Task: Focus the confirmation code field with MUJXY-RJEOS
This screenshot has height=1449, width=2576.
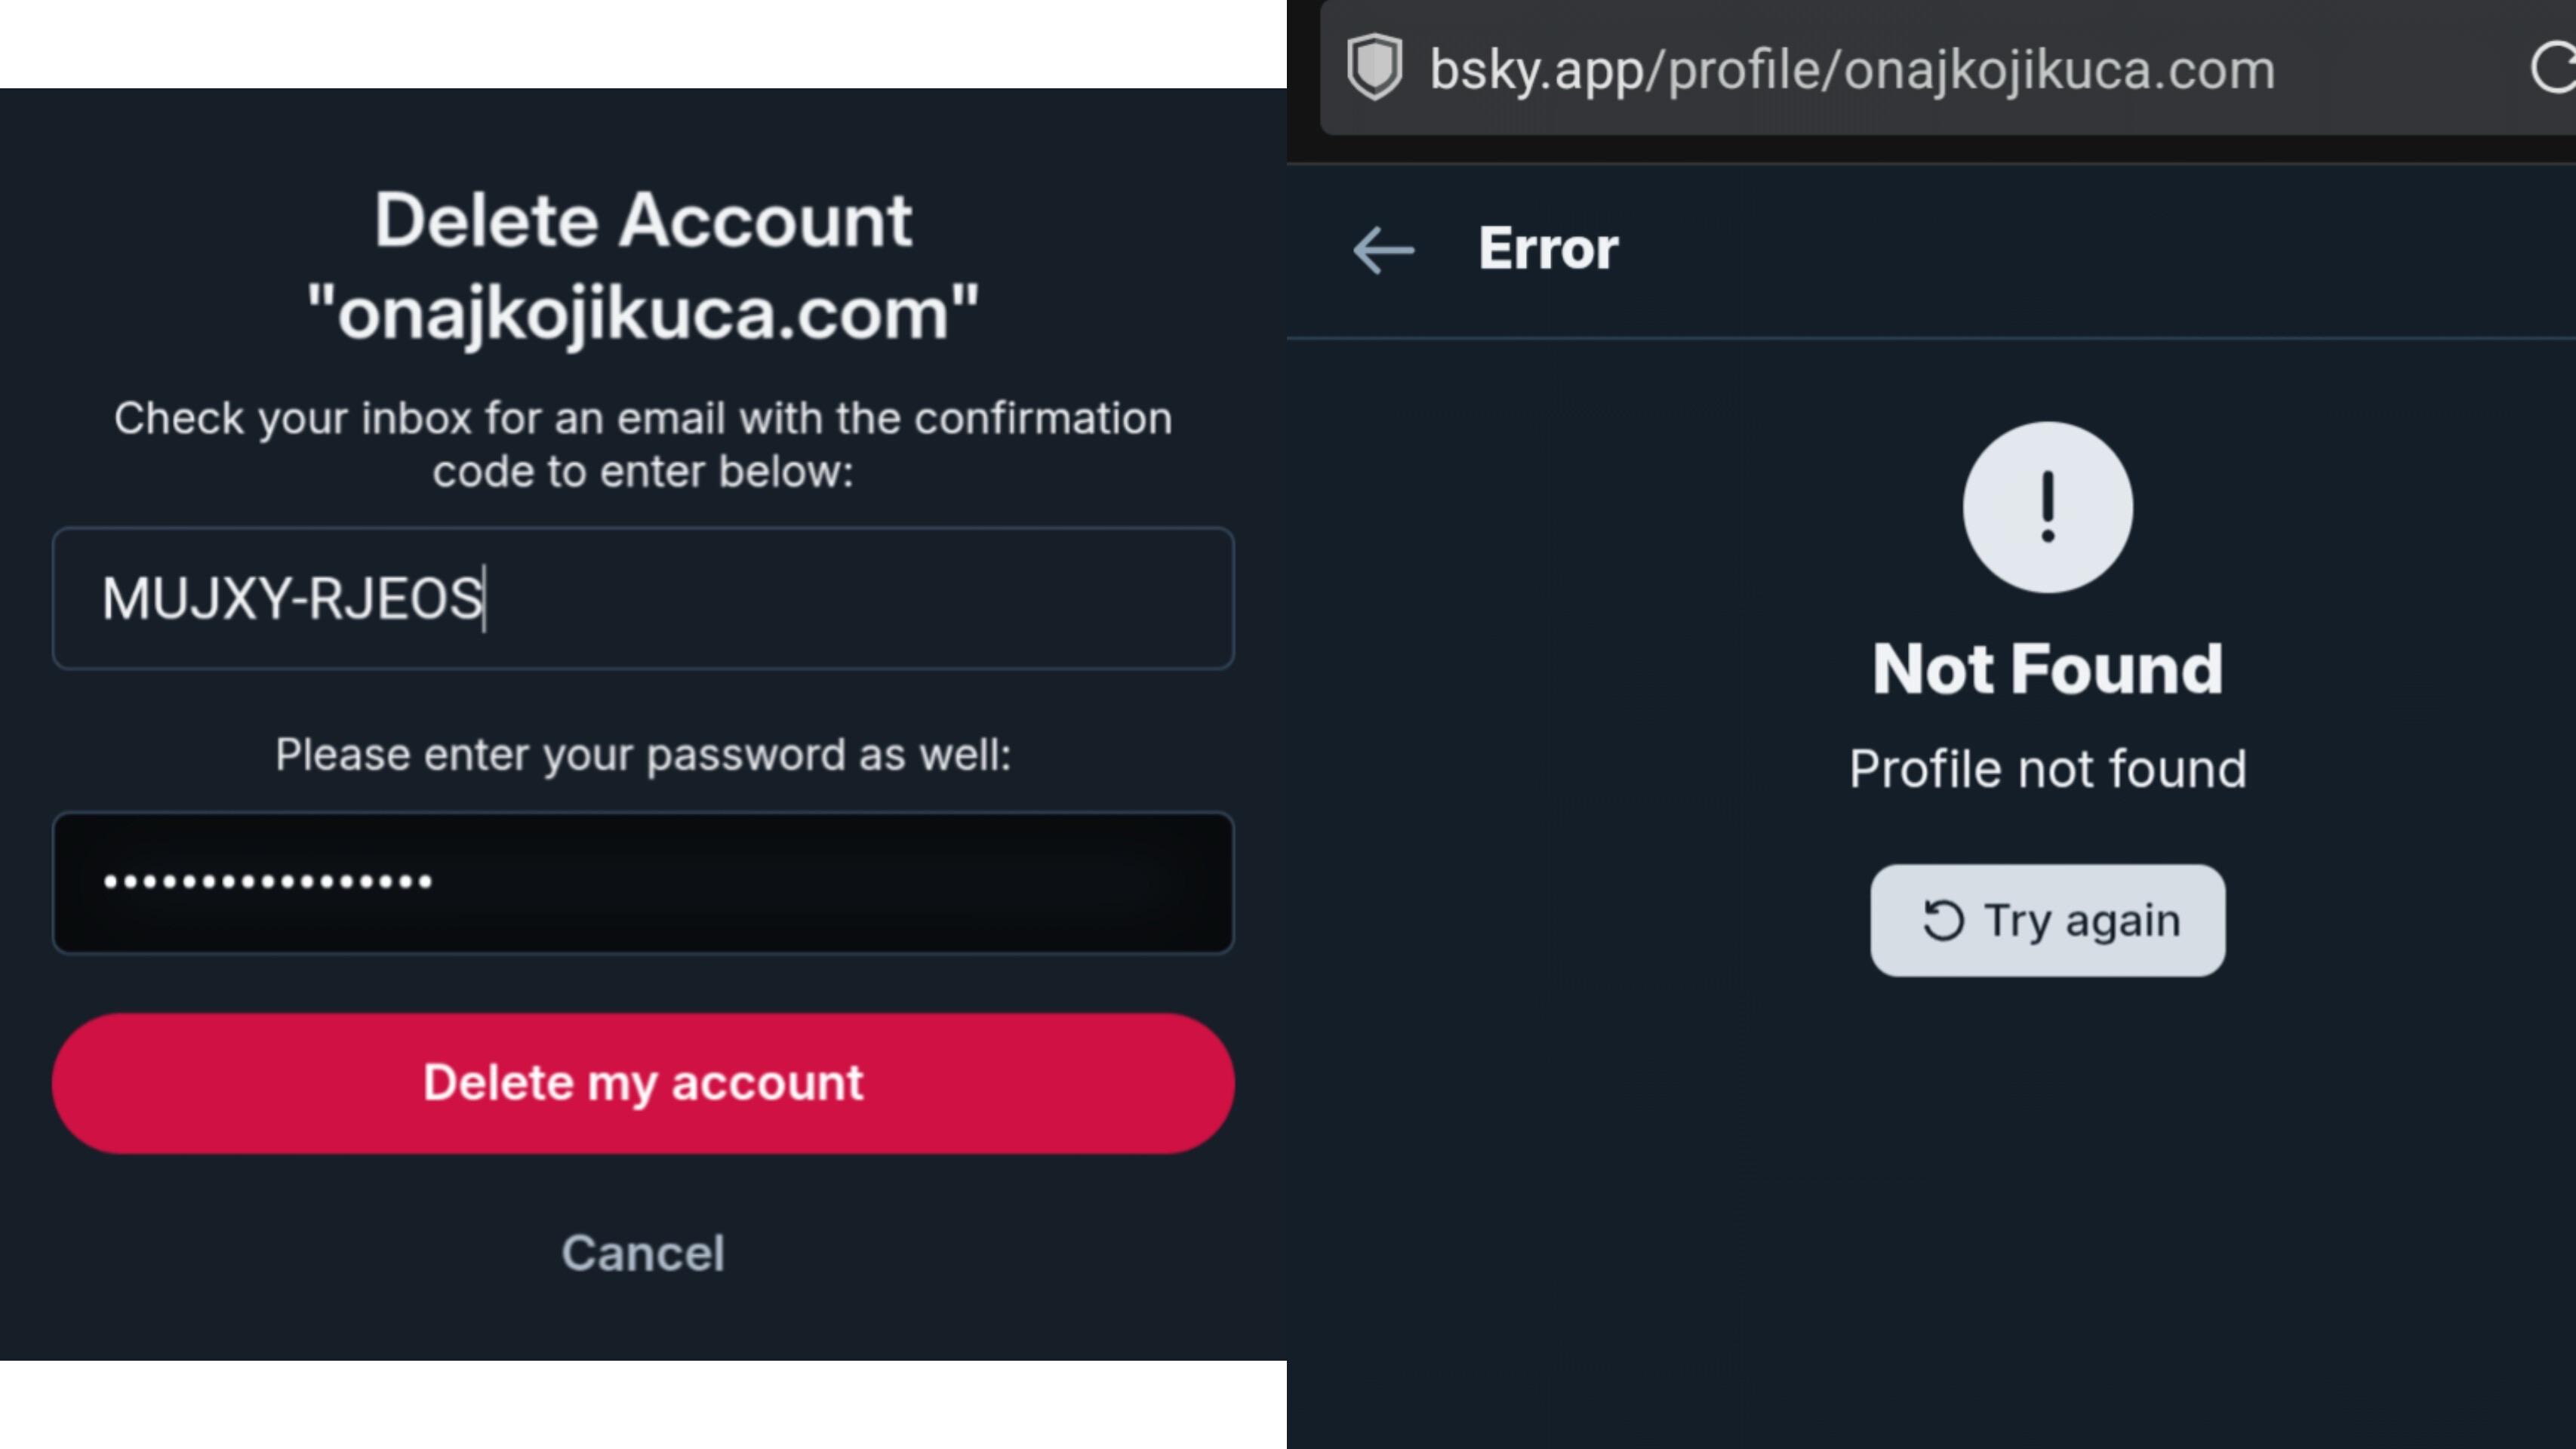Action: point(643,599)
